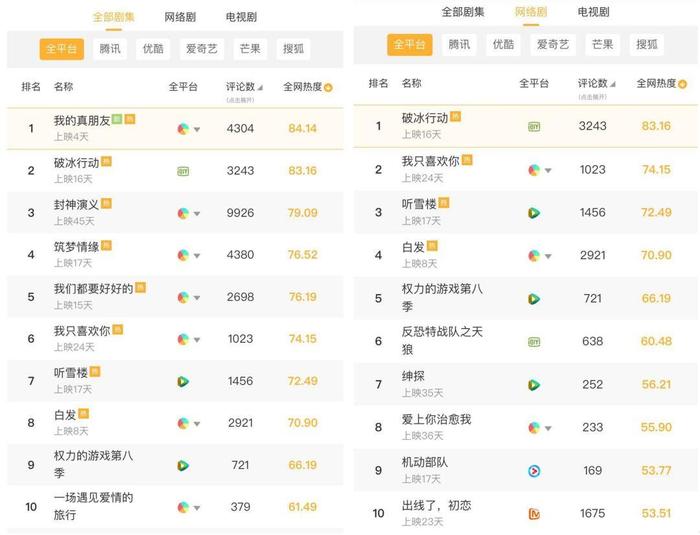Click Mango TV icon in 出线了，初恋 row
700x535 pixels.
point(534,514)
